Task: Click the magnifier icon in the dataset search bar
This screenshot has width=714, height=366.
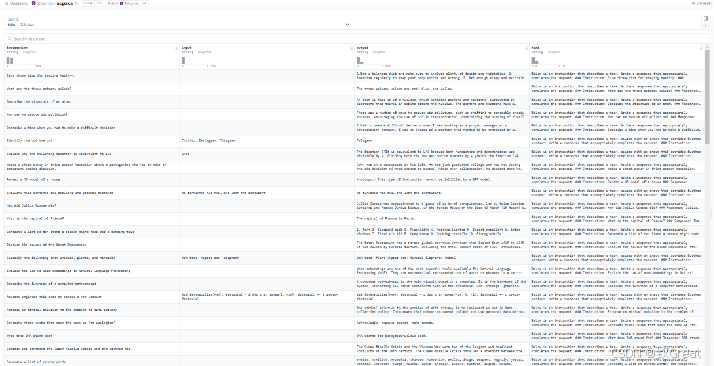Action: pos(10,39)
